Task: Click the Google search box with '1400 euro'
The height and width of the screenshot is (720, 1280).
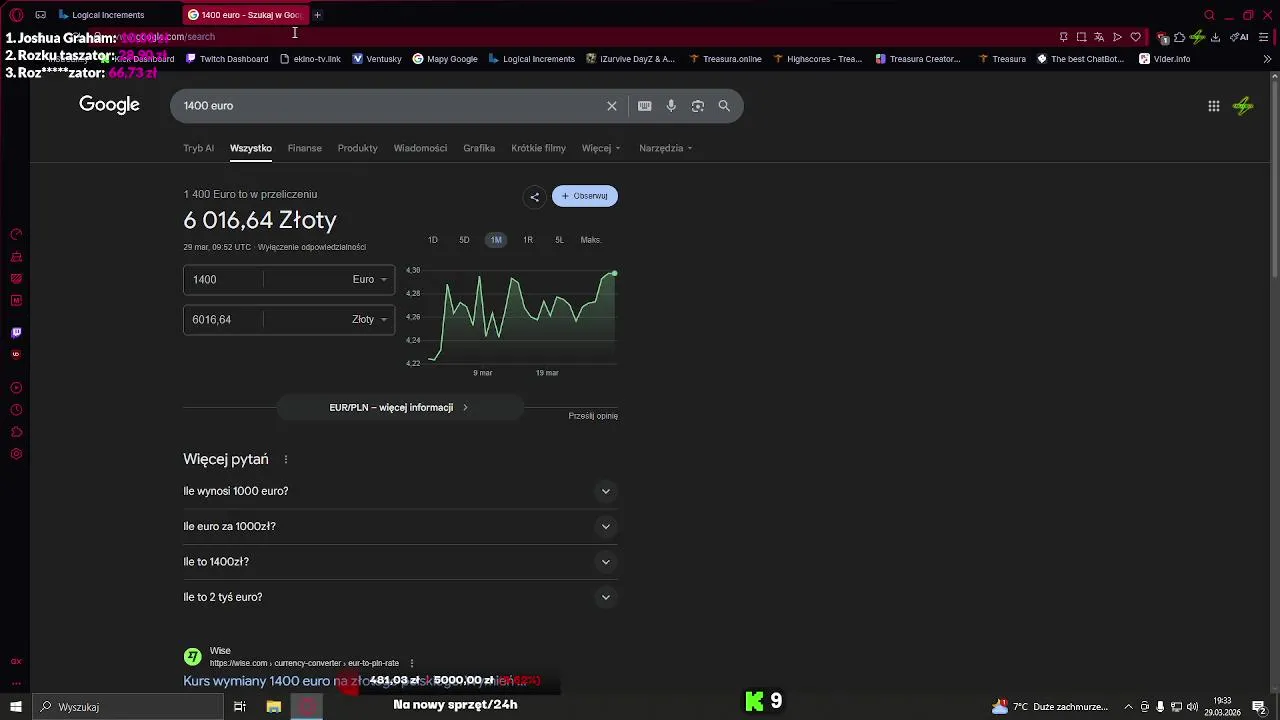Action: click(390, 106)
